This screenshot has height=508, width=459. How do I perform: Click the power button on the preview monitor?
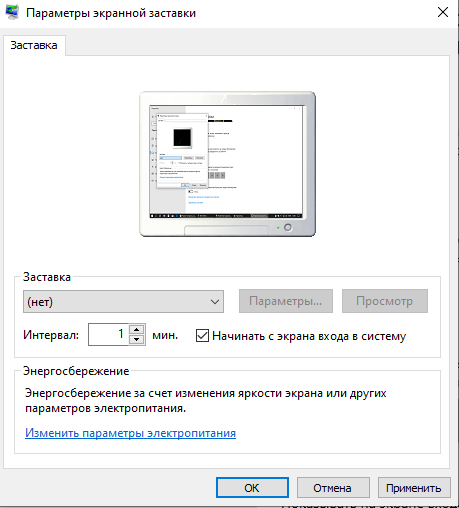(x=288, y=227)
